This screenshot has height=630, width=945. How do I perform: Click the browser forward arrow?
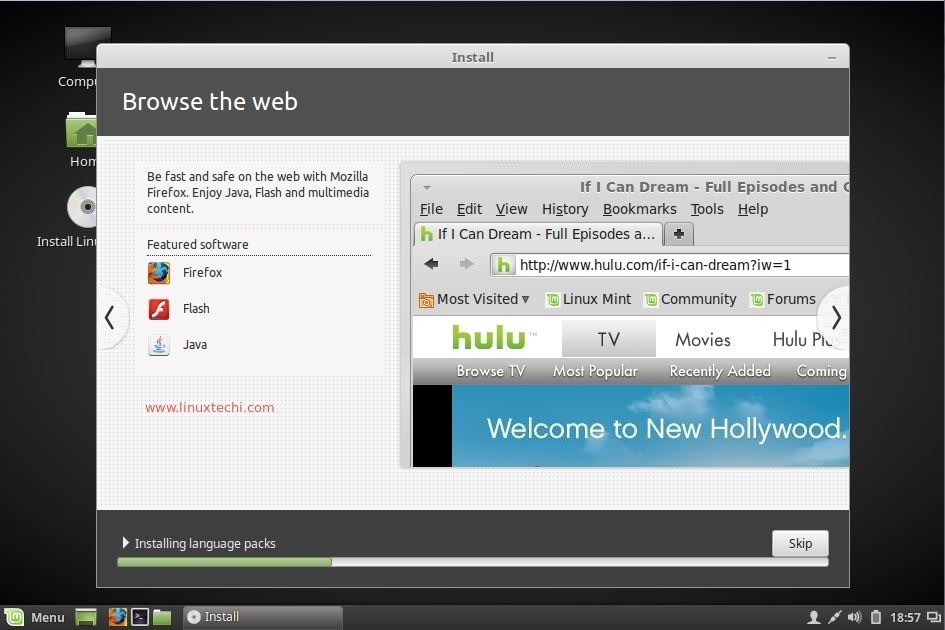(466, 264)
